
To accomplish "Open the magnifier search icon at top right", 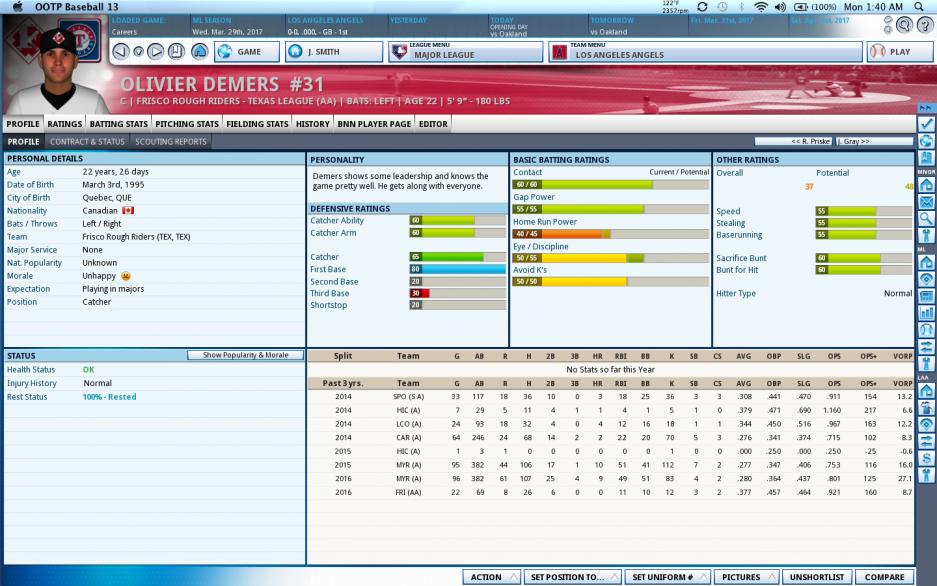I will pyautogui.click(x=904, y=24).
